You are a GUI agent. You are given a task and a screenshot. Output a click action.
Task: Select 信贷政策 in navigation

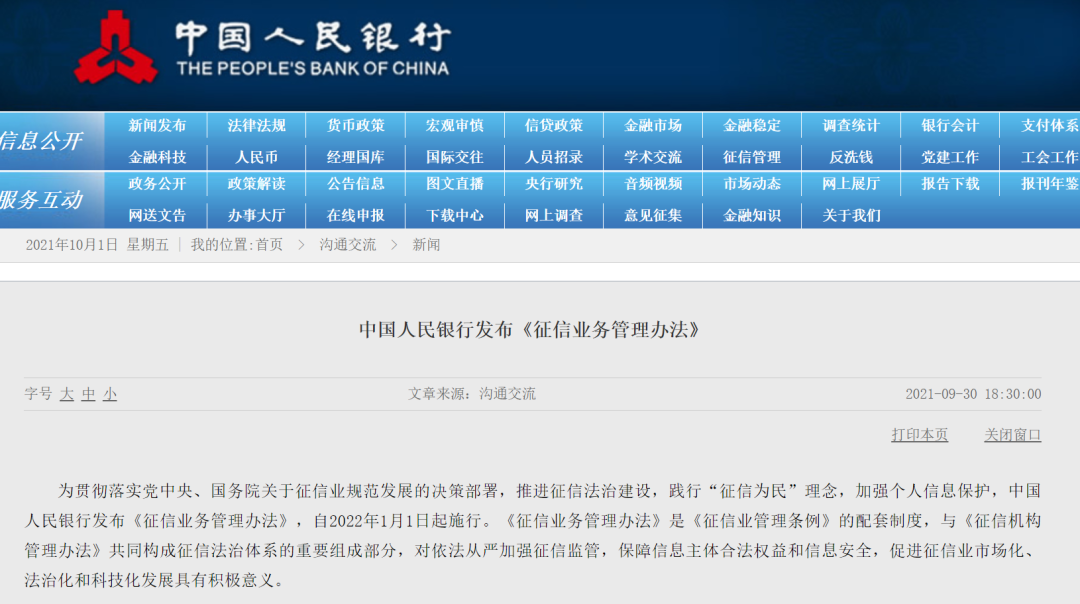coord(554,125)
